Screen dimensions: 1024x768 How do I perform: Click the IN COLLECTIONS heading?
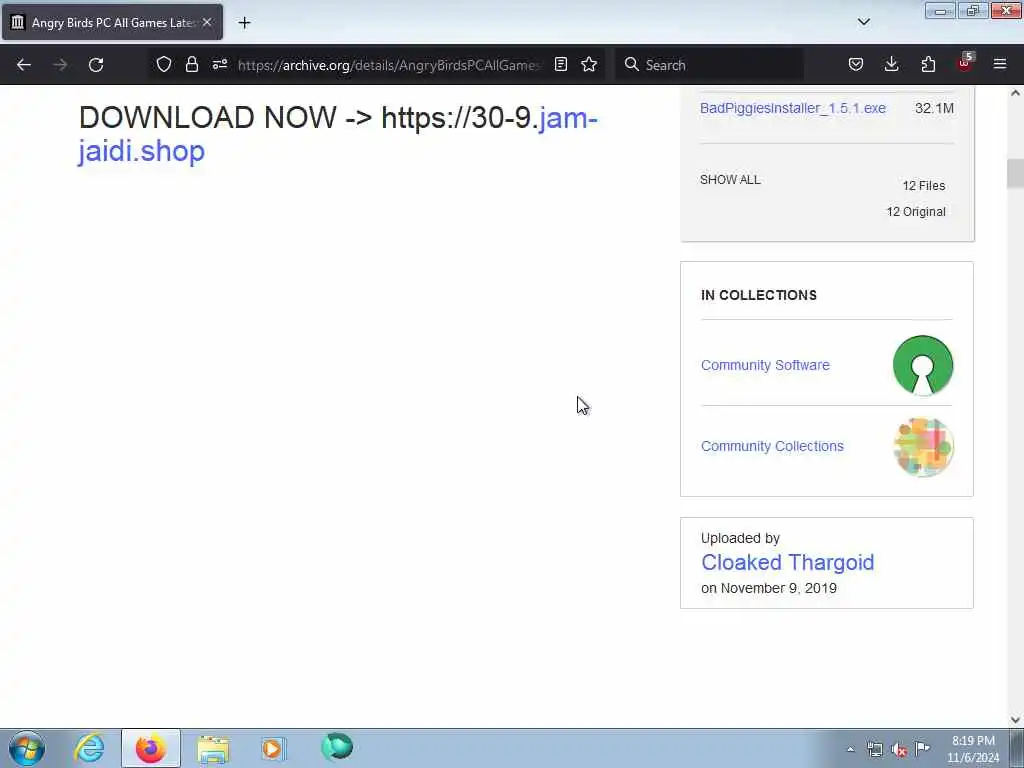pyautogui.click(x=759, y=295)
